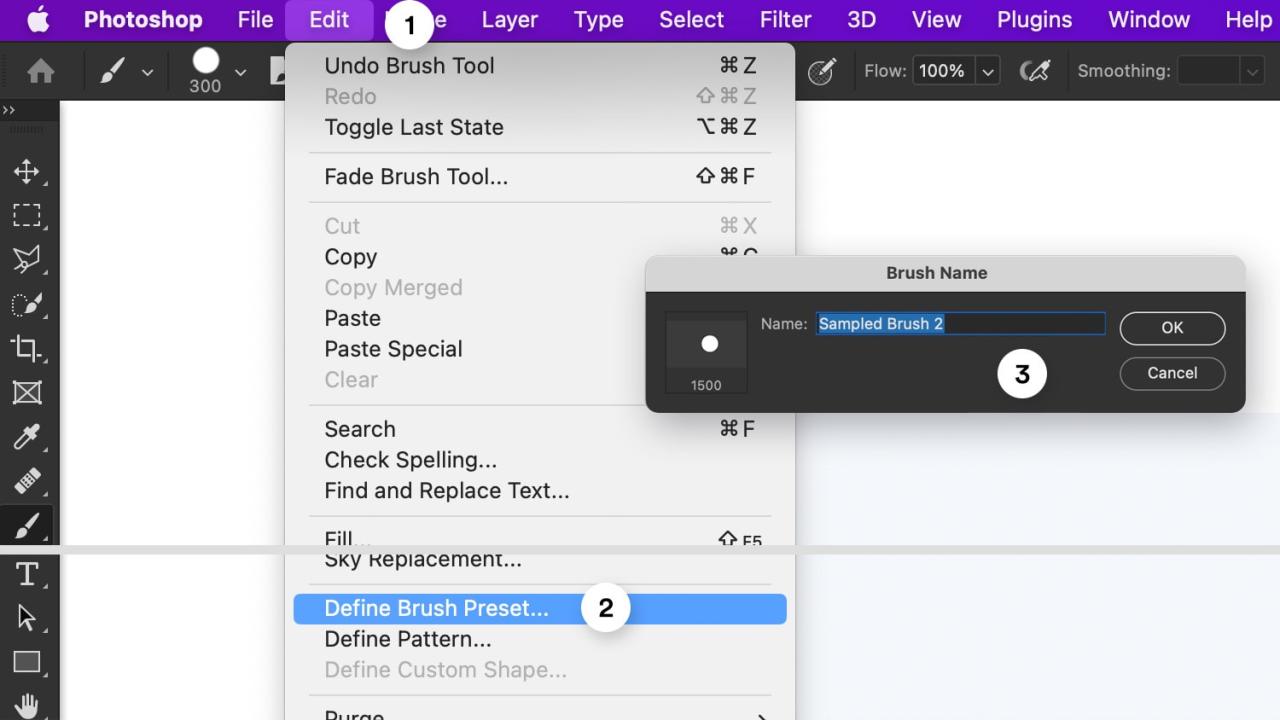This screenshot has width=1280, height=720.
Task: Open the Smoothing dropdown arrow
Action: pos(1252,71)
